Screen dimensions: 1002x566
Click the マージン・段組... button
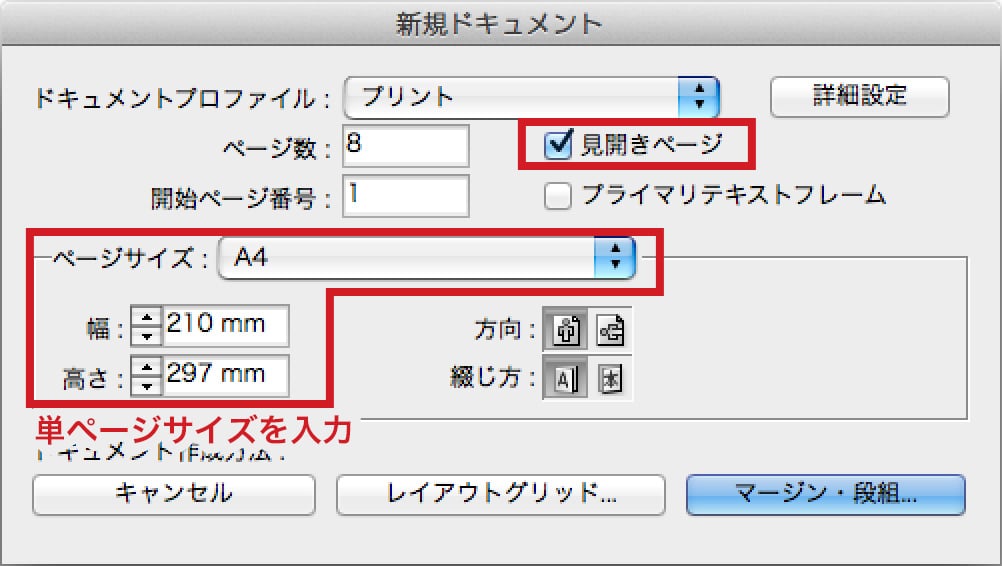pyautogui.click(x=825, y=494)
